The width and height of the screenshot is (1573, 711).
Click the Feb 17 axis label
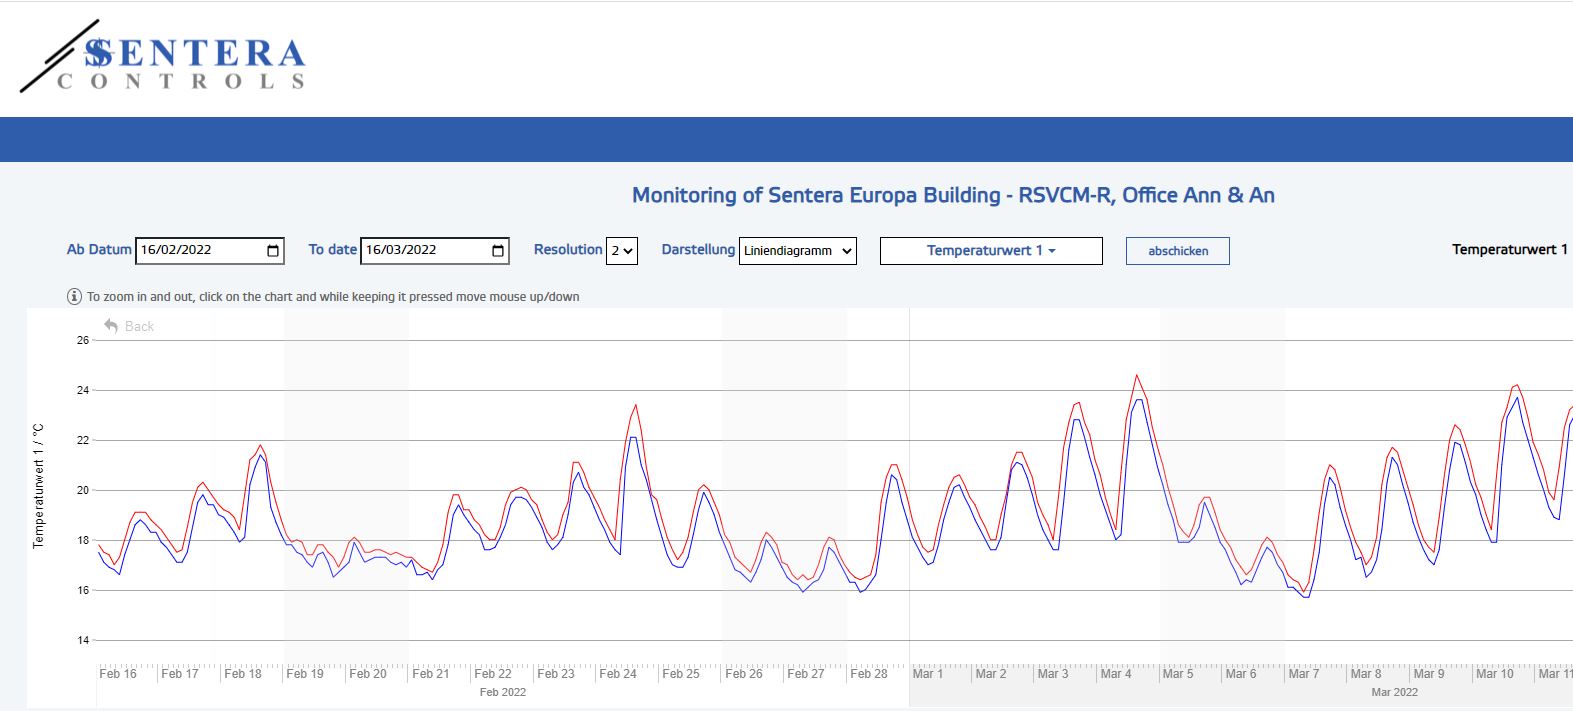click(180, 674)
